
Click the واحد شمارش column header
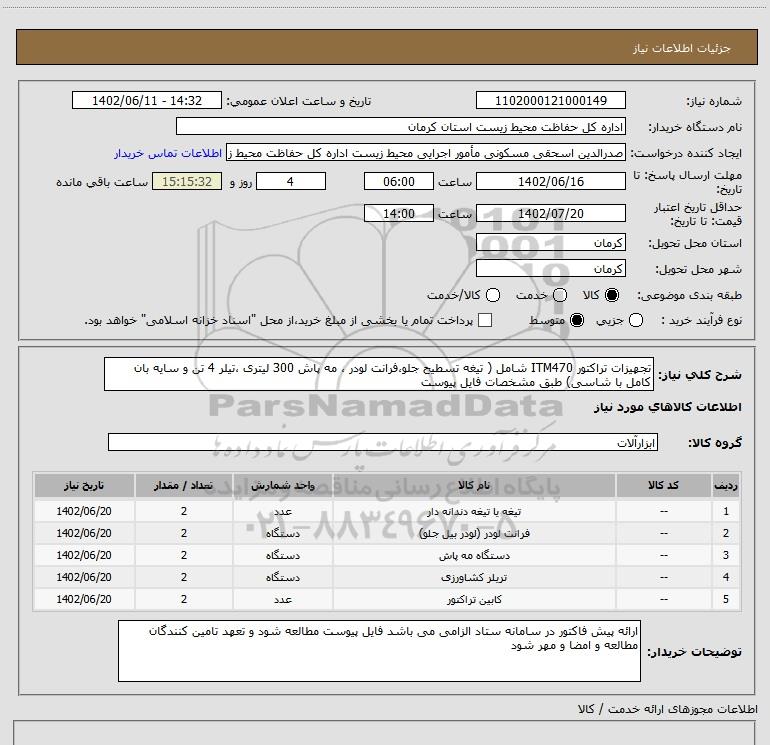click(x=283, y=485)
